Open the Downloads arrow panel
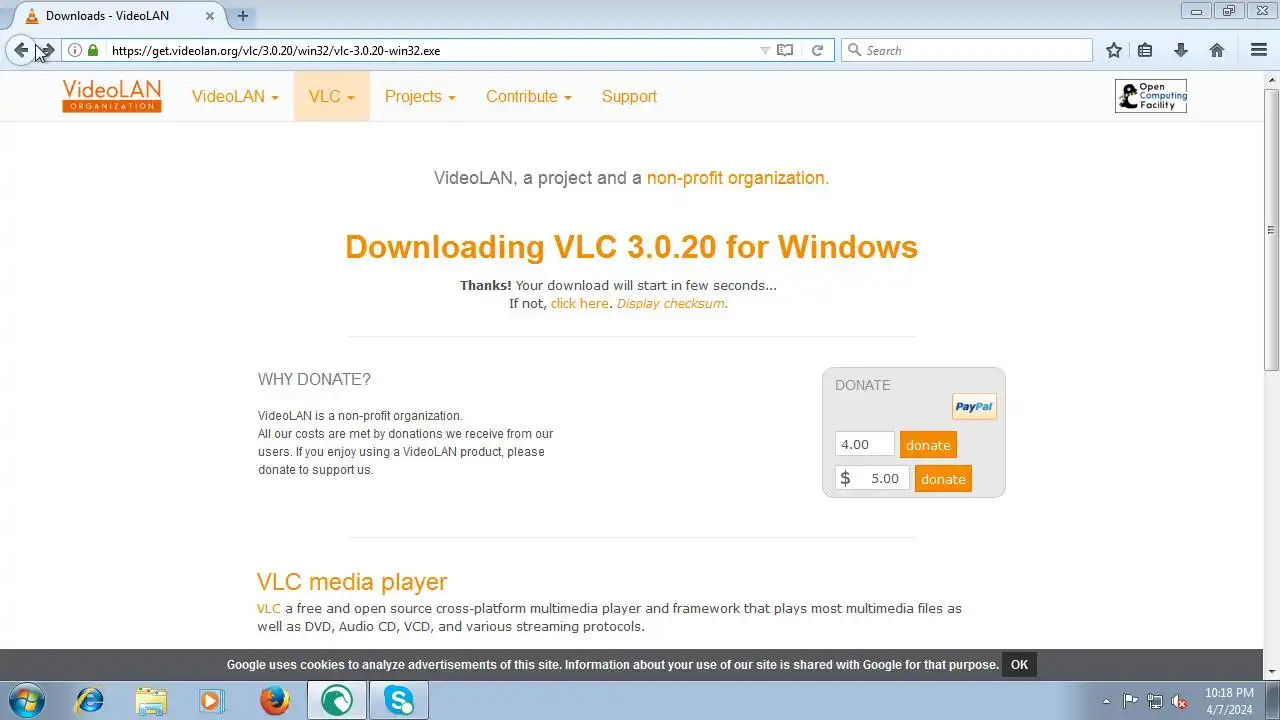This screenshot has height=720, width=1280. pos(1181,50)
